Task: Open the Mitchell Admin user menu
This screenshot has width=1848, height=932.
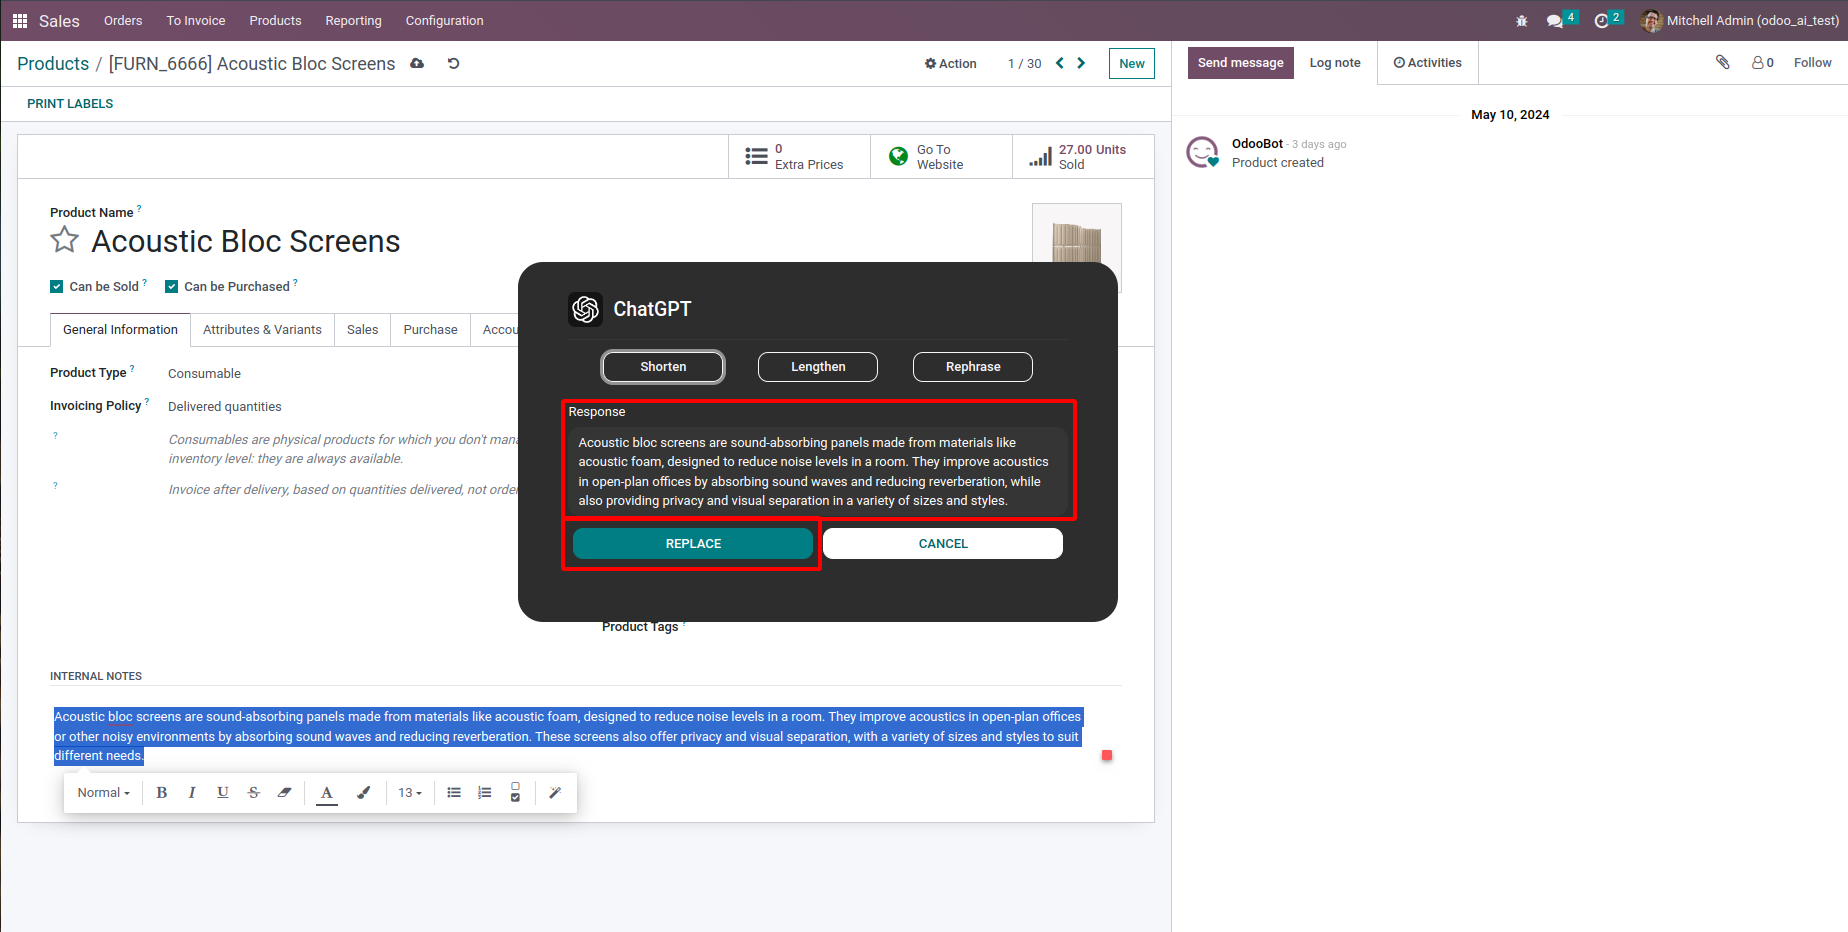Action: (1740, 21)
